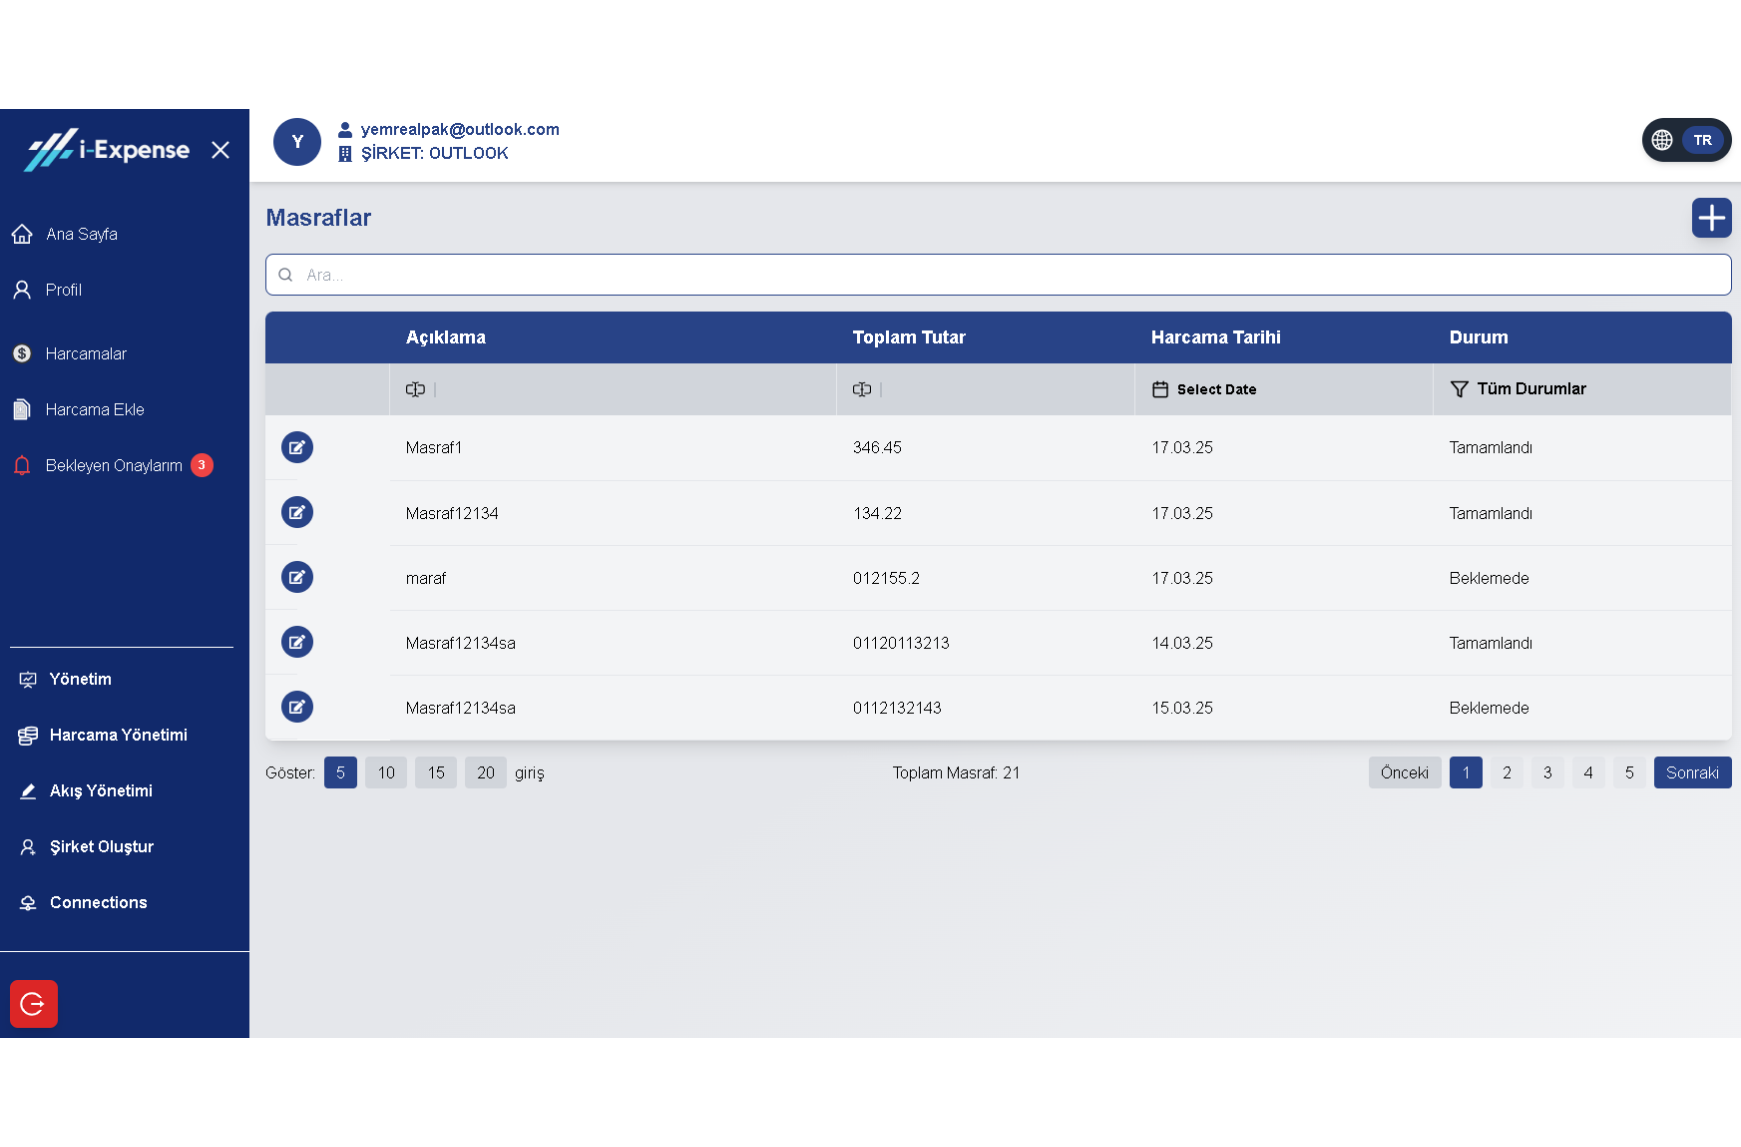The image size is (1741, 1147).
Task: Click the Sonraki pagination button
Action: (1692, 772)
